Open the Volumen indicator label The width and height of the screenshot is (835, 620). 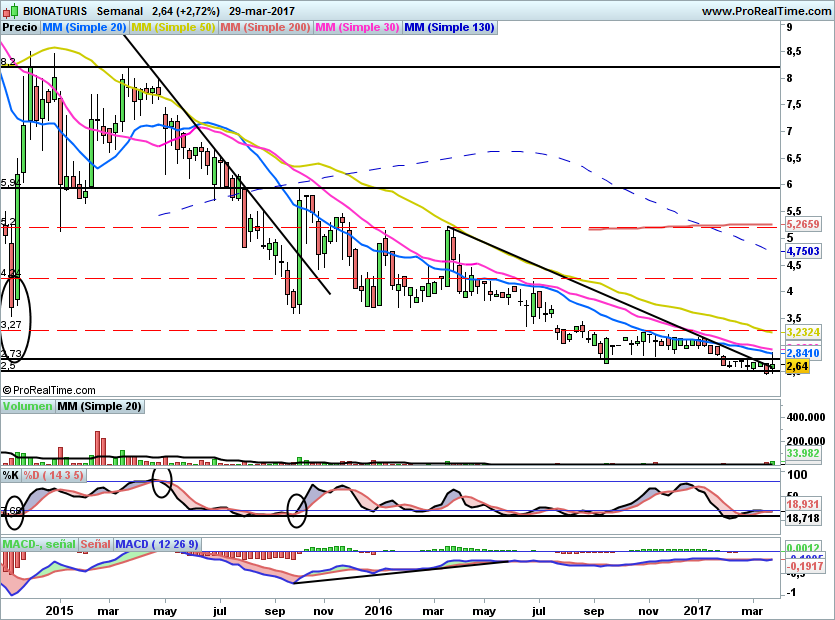pos(28,406)
